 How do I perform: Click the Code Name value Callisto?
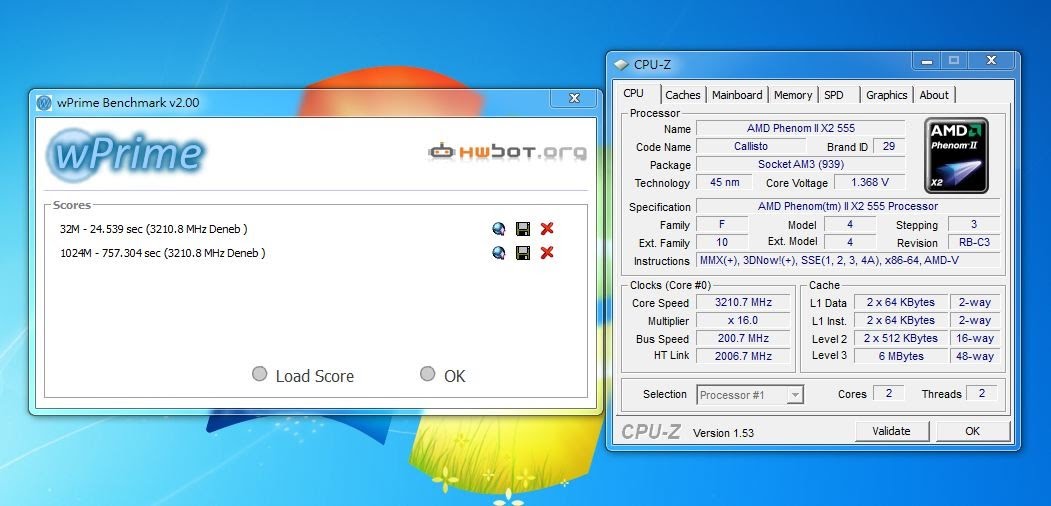[x=751, y=146]
